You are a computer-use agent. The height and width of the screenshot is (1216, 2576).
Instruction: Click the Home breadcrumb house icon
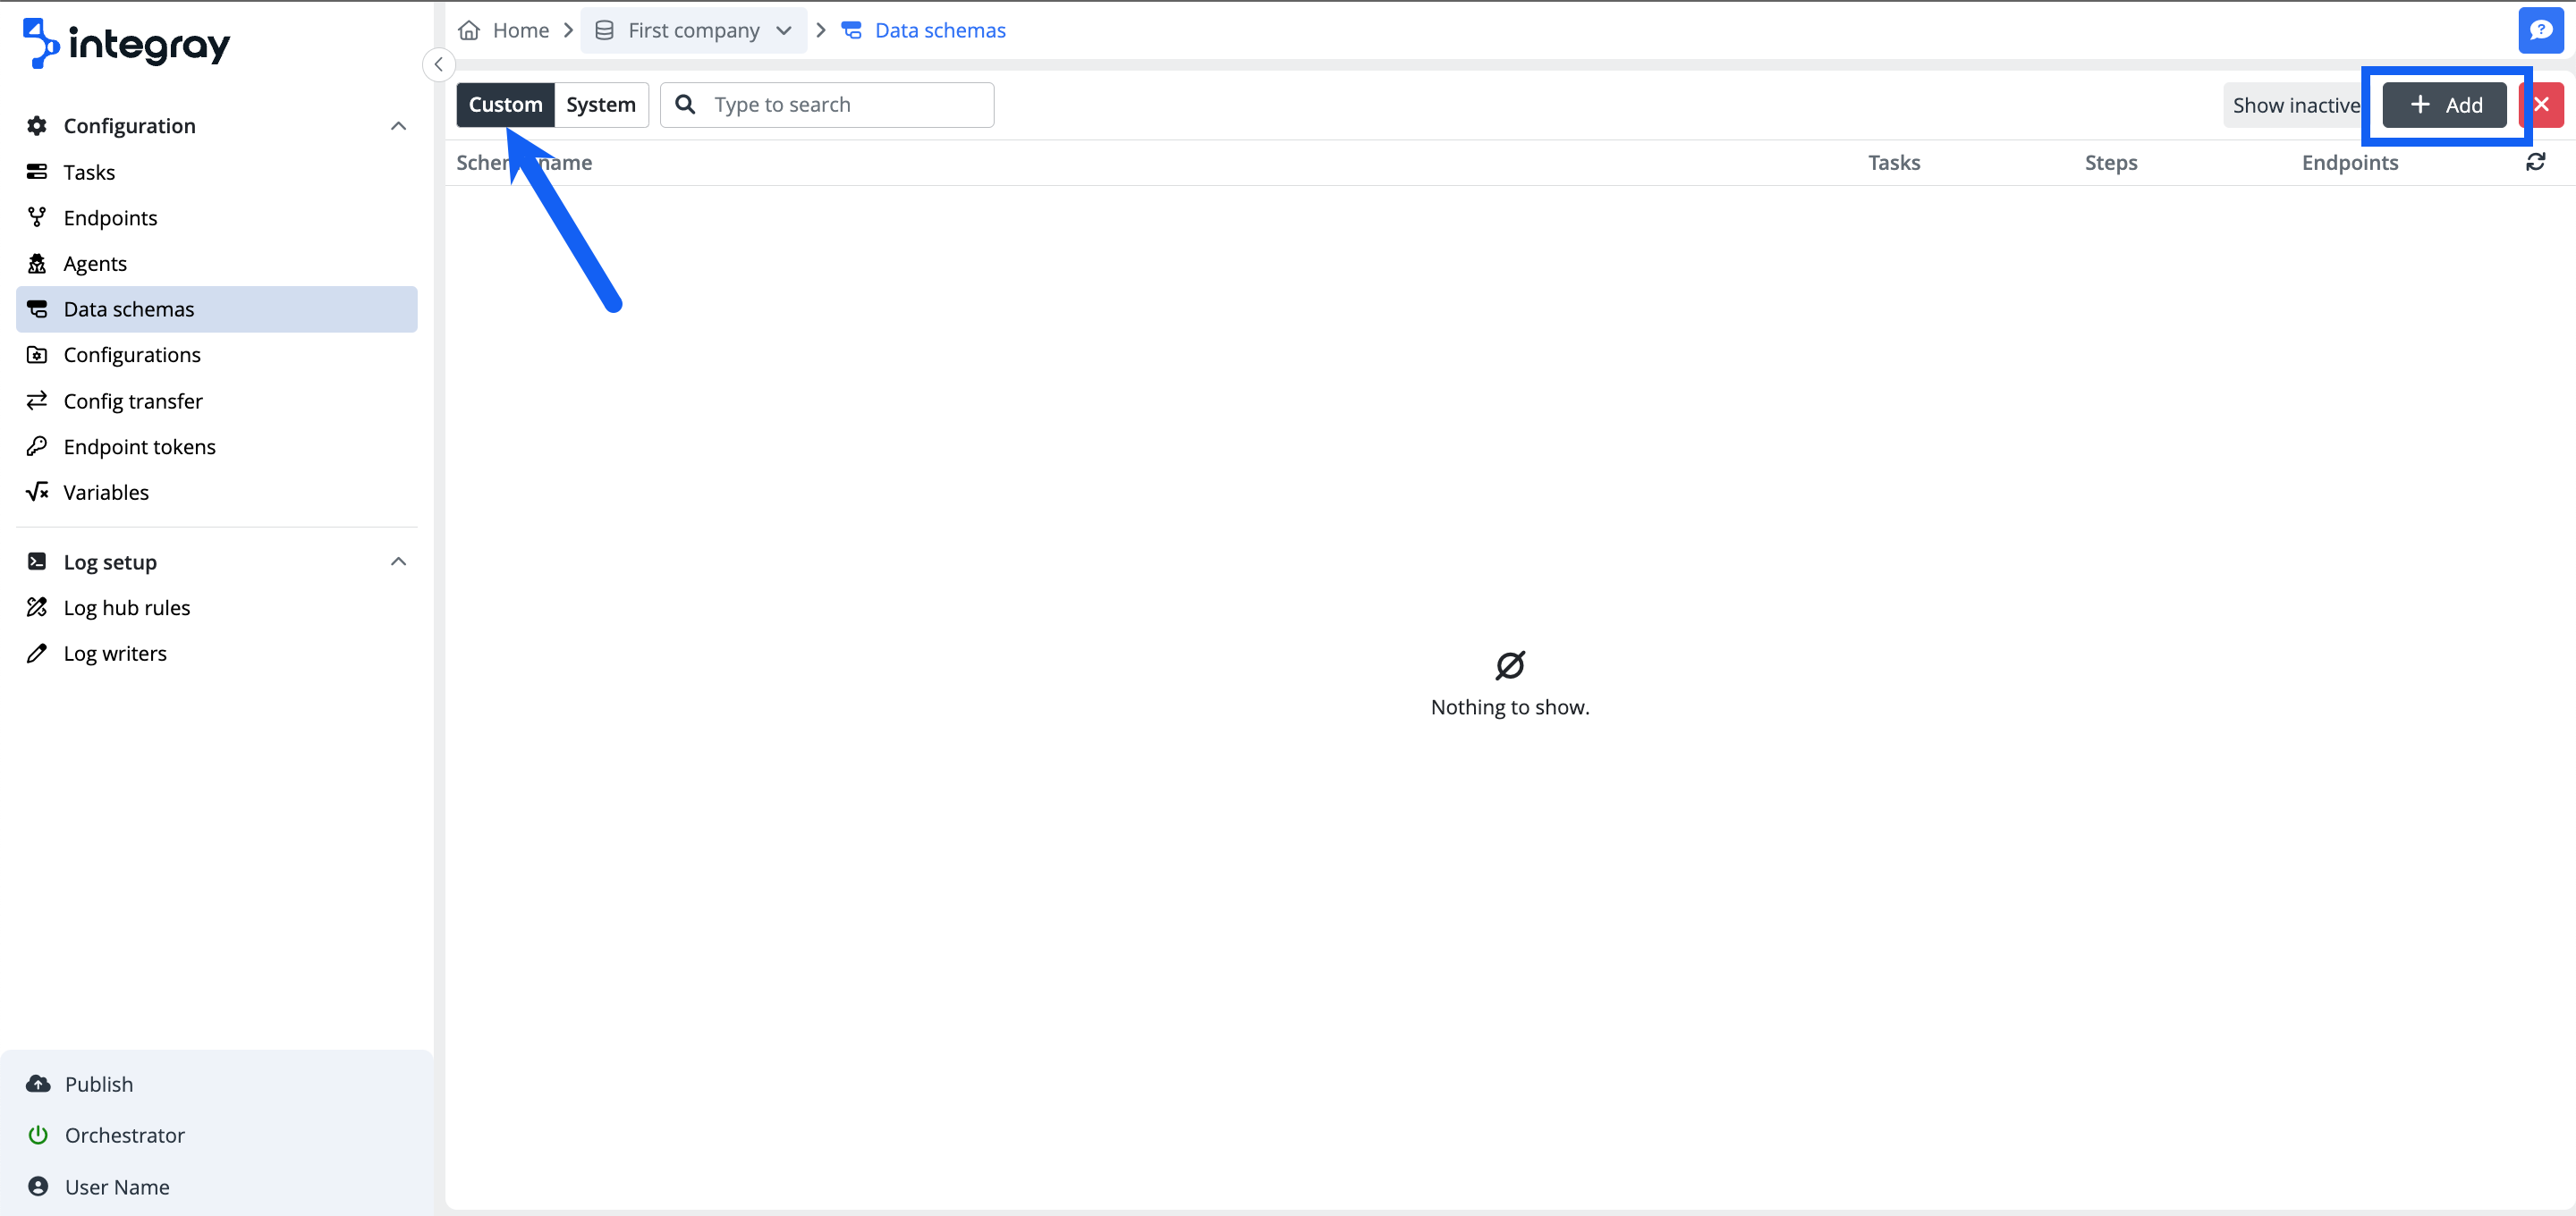(468, 30)
